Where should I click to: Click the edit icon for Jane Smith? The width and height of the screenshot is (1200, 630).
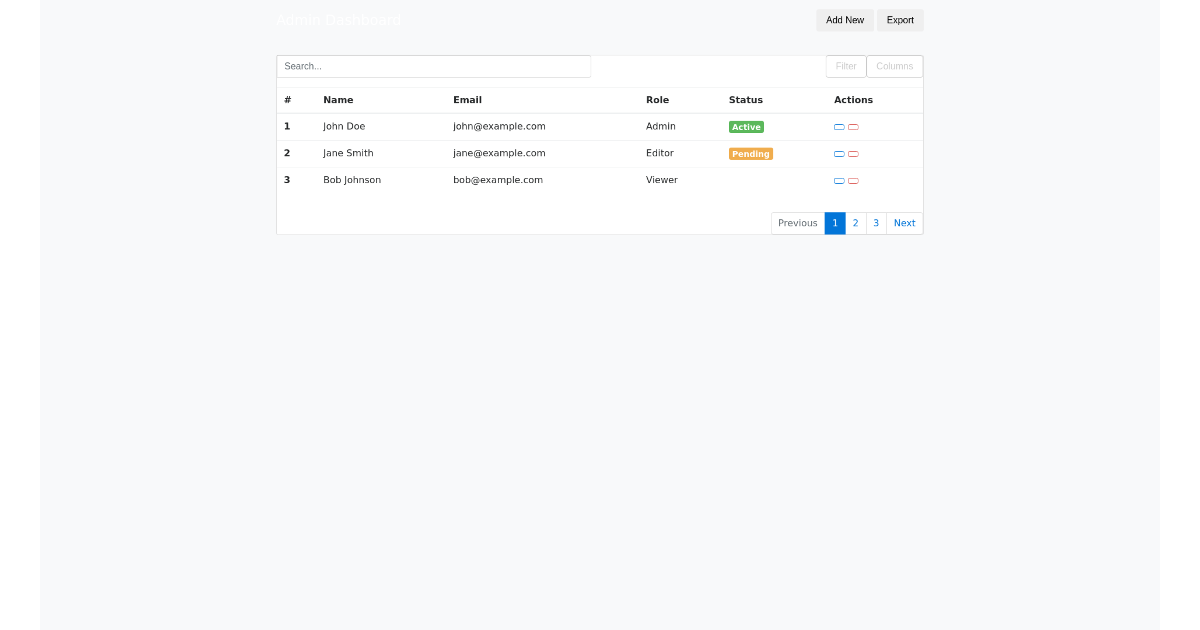coord(839,154)
